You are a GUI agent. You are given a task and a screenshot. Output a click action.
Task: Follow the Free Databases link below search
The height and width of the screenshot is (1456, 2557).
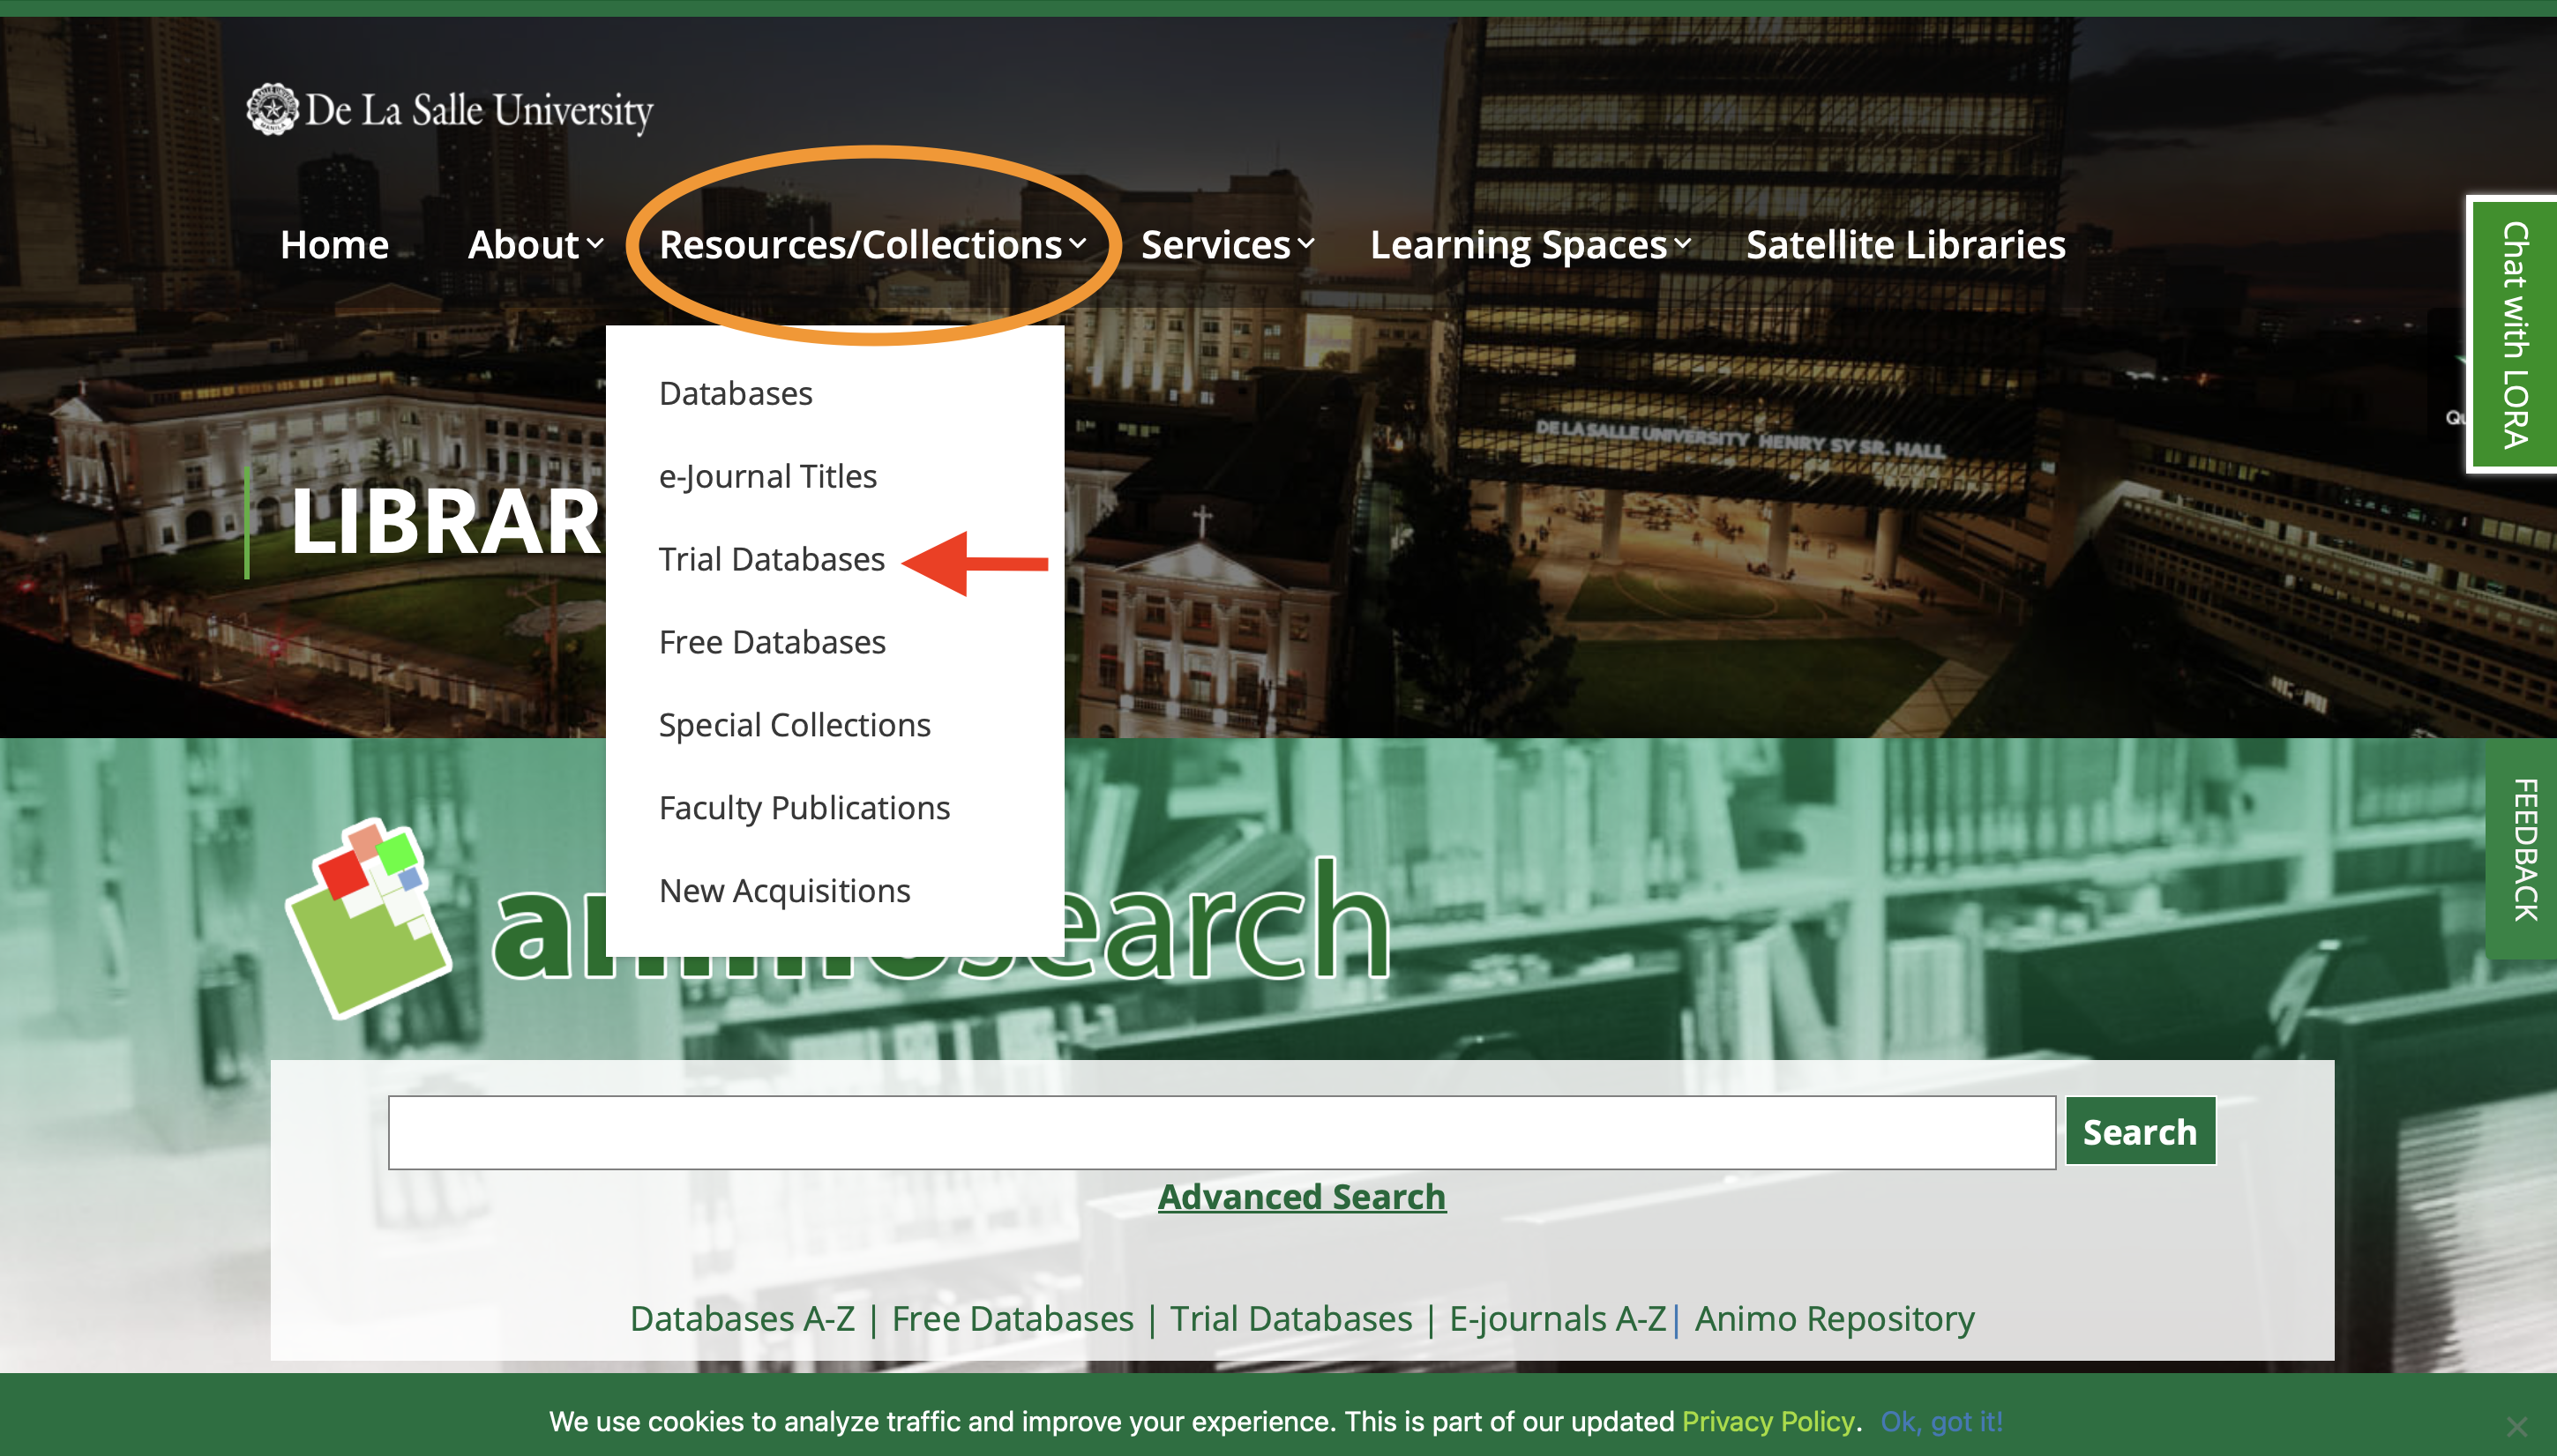click(x=1012, y=1319)
